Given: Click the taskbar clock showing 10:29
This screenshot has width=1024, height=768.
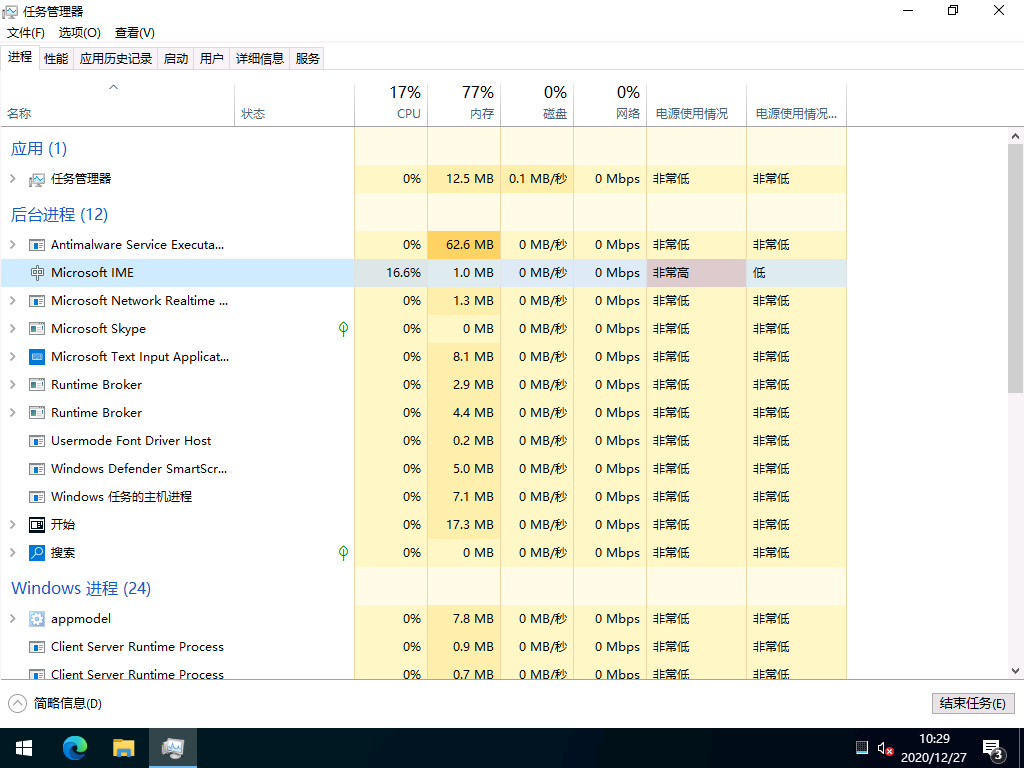Looking at the screenshot, I should pos(934,748).
